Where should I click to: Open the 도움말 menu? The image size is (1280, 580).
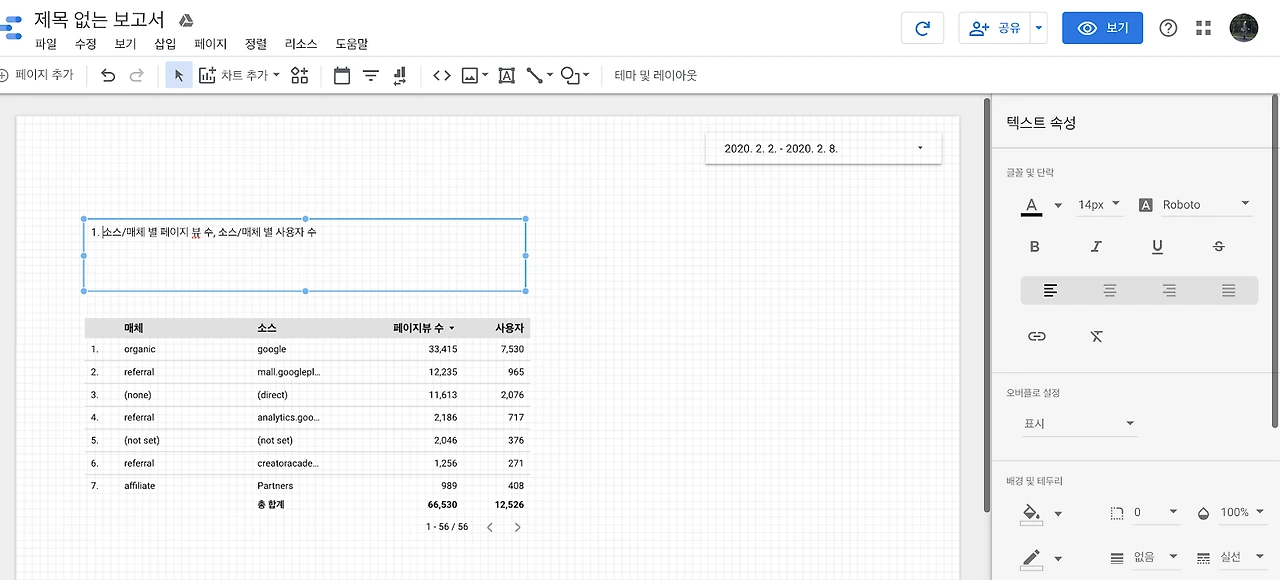(351, 44)
